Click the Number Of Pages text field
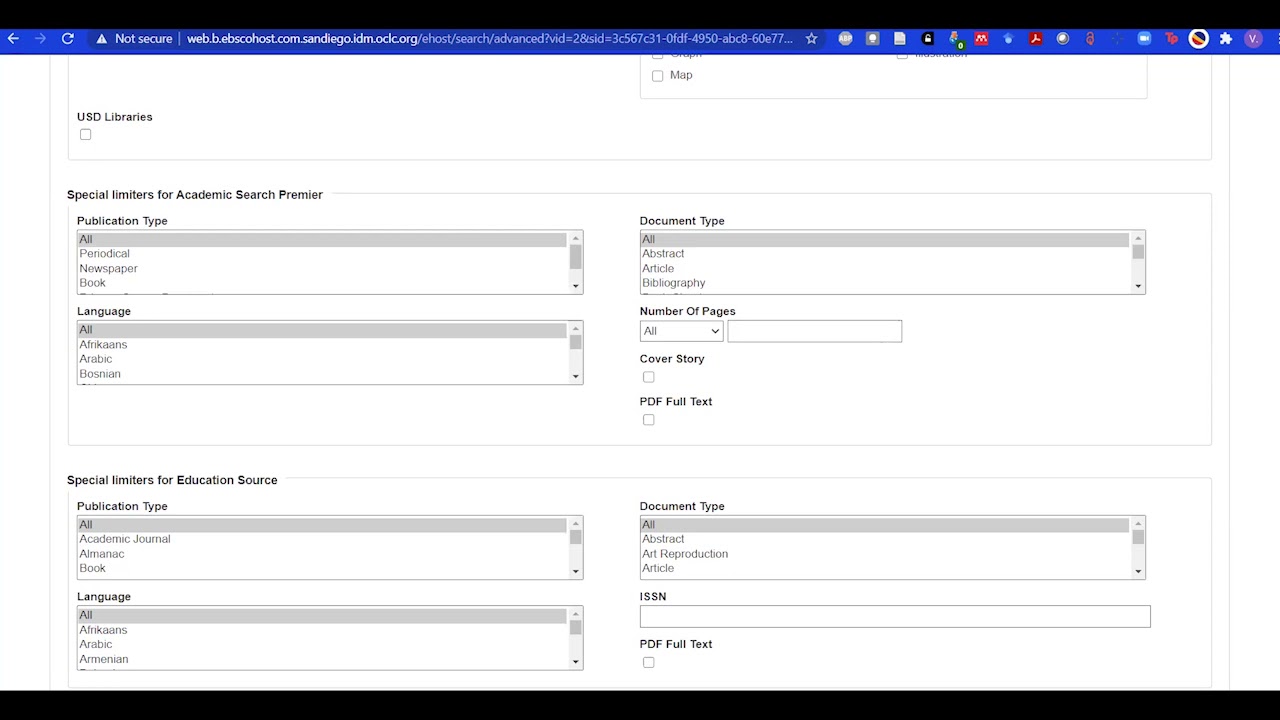Image resolution: width=1280 pixels, height=720 pixels. pos(814,331)
